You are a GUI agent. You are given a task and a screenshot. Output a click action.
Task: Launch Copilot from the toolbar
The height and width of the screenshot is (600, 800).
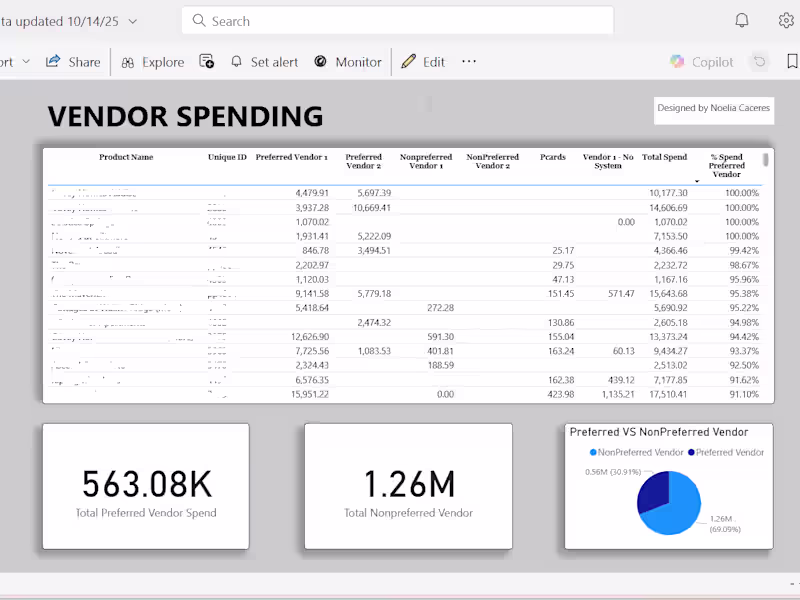click(x=702, y=62)
